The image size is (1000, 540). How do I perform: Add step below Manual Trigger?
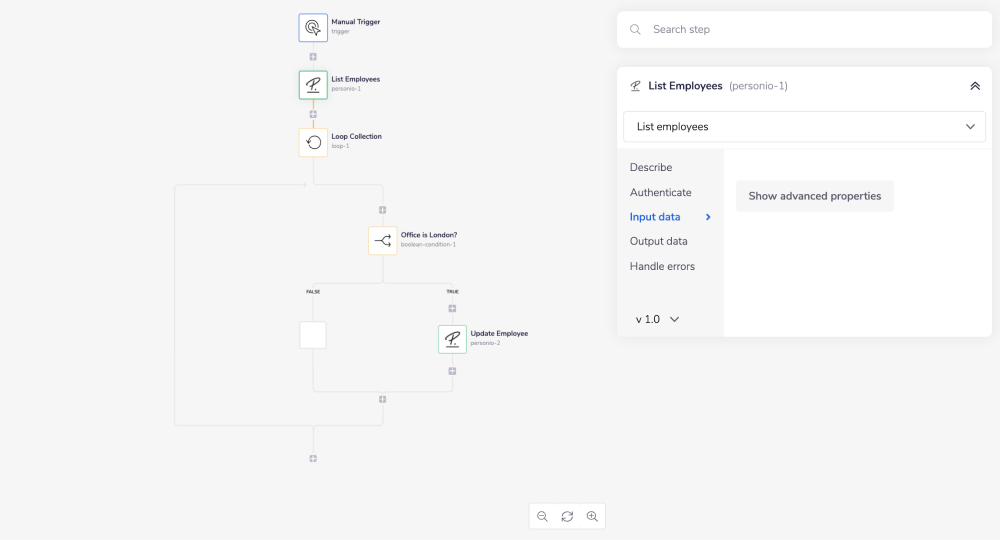pos(313,57)
